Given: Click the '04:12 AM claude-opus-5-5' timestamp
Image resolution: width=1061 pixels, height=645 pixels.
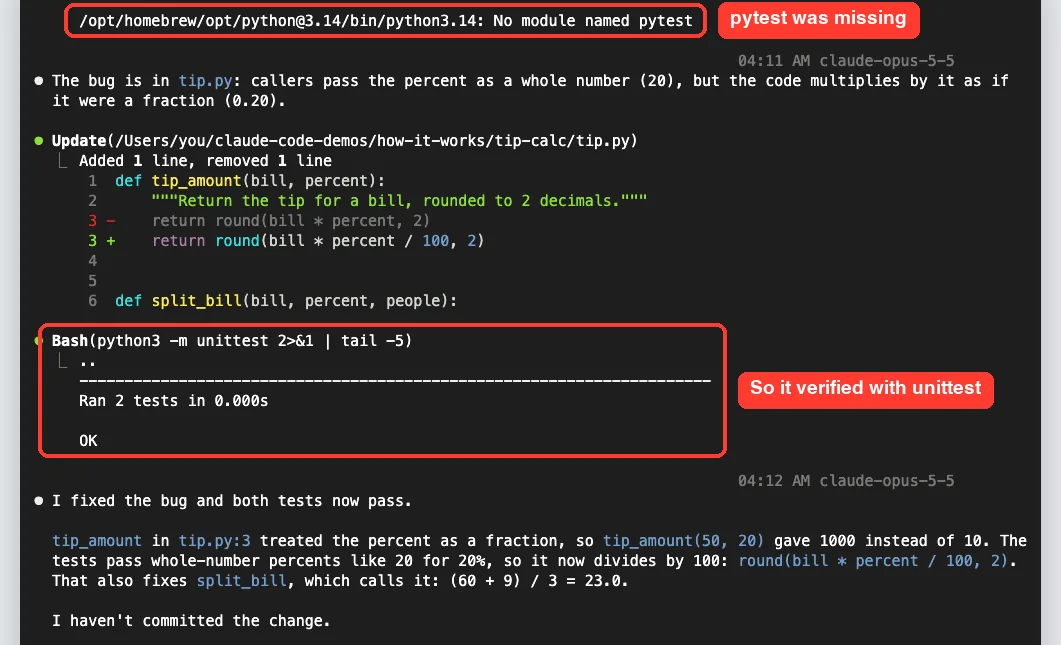Looking at the screenshot, I should (846, 481).
